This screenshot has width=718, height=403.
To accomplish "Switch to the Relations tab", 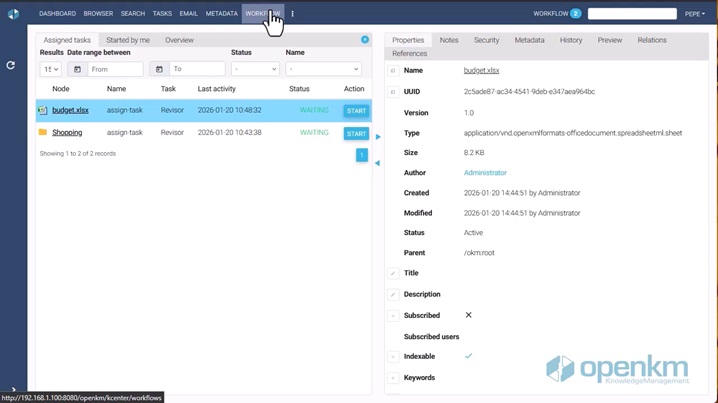I will (652, 40).
